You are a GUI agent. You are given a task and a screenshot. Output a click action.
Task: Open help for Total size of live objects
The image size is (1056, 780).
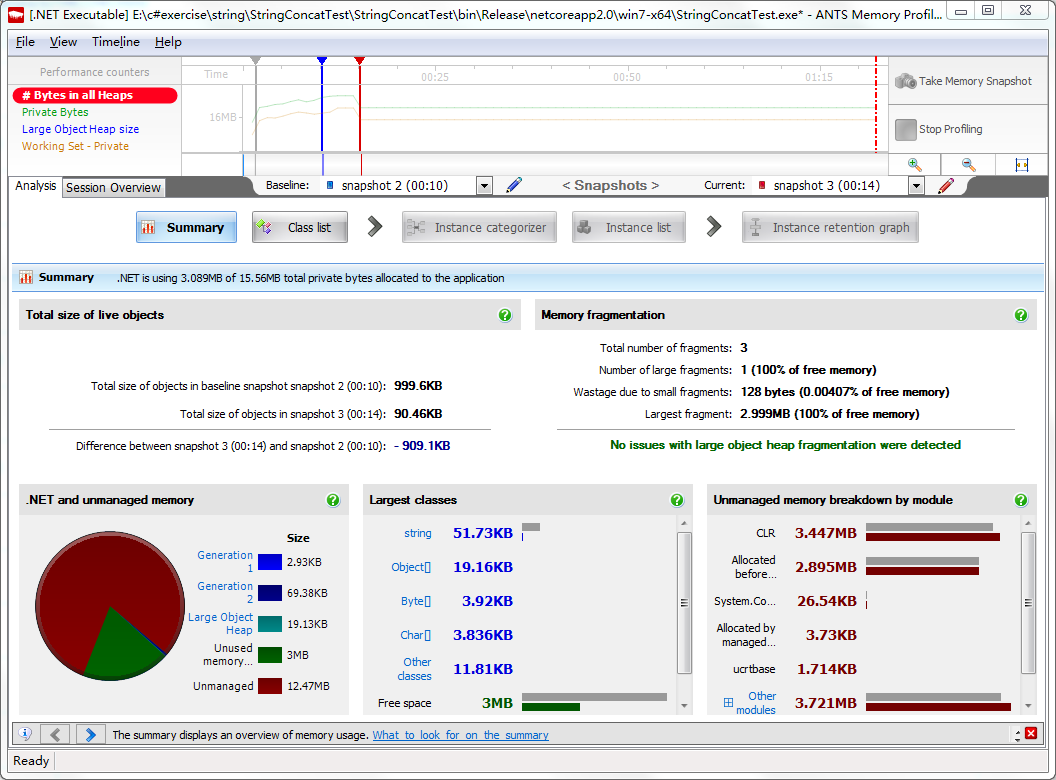pos(504,315)
